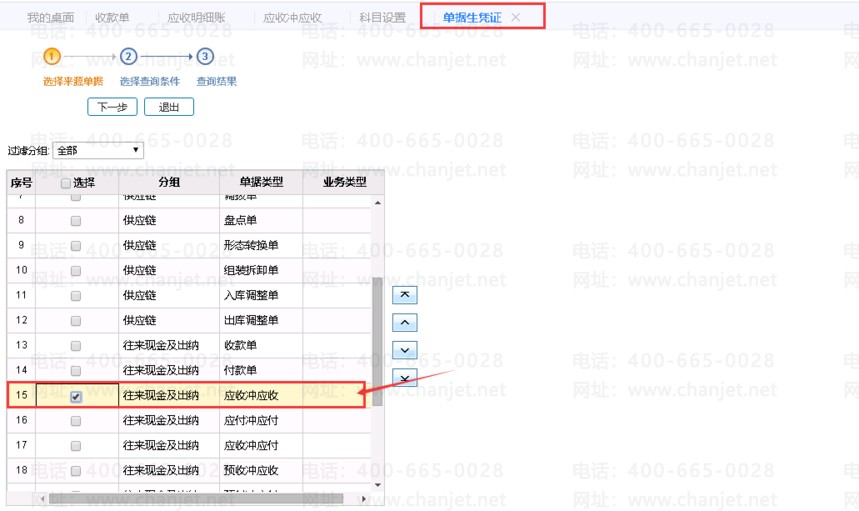Check row 16 应付冲应付 checkbox

pos(76,421)
